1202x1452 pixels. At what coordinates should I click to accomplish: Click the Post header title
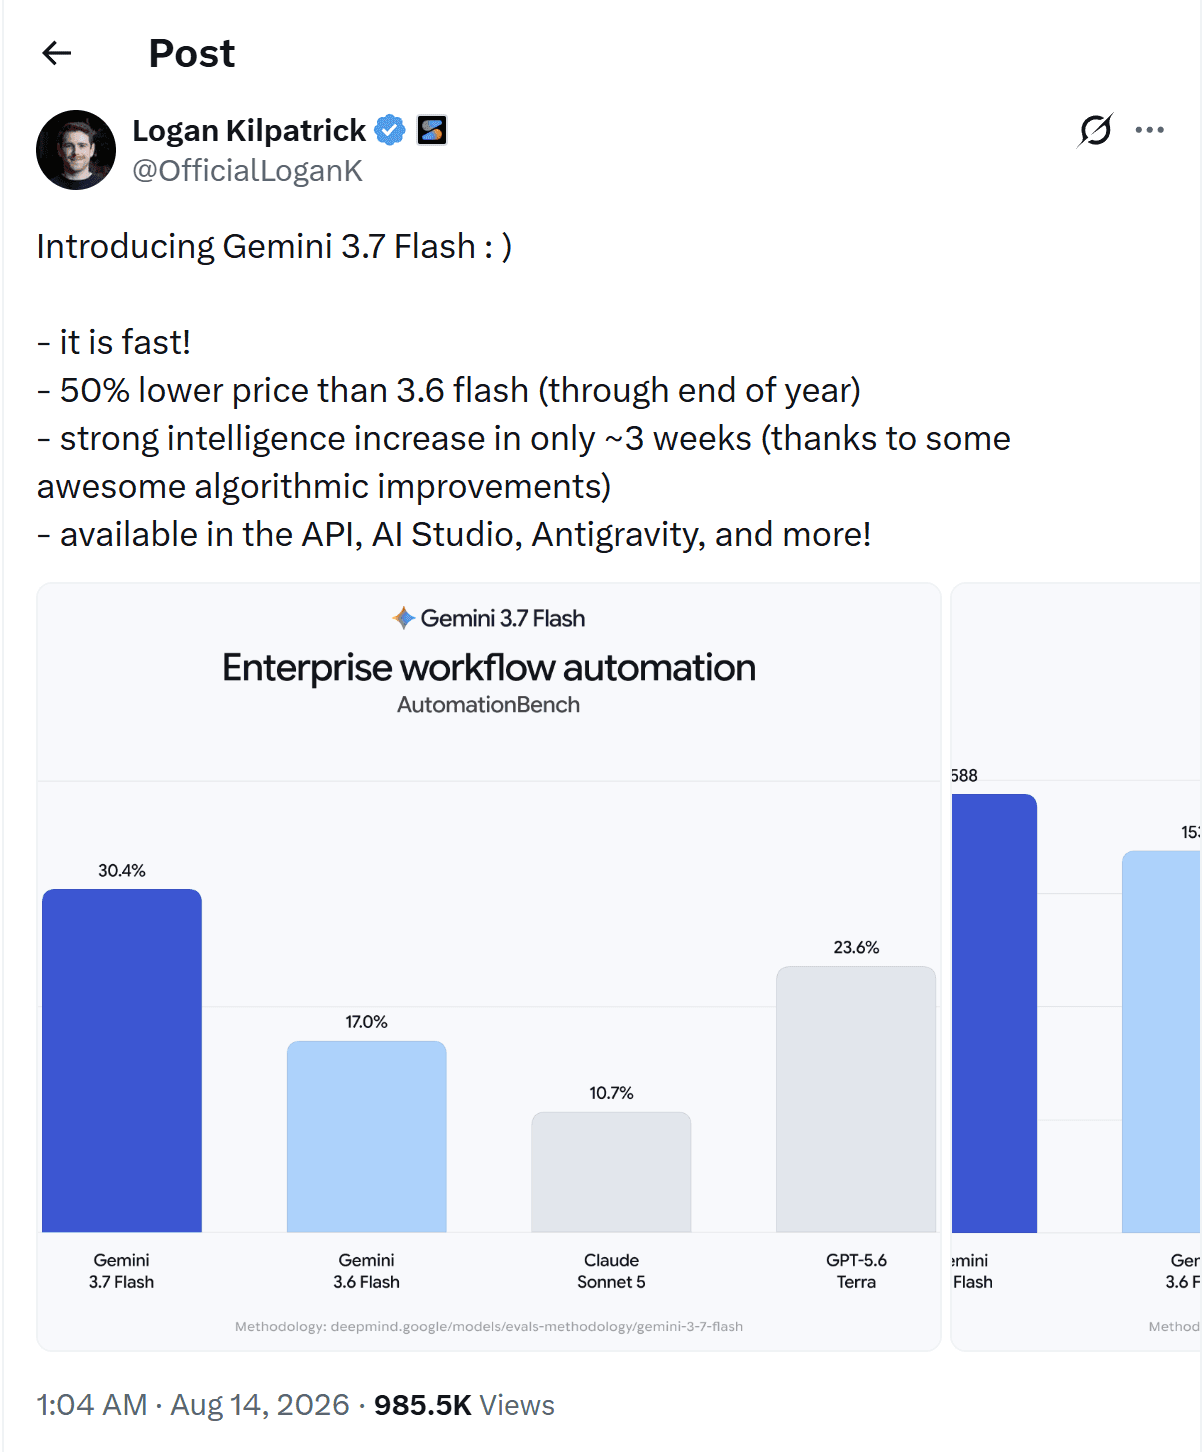point(192,53)
